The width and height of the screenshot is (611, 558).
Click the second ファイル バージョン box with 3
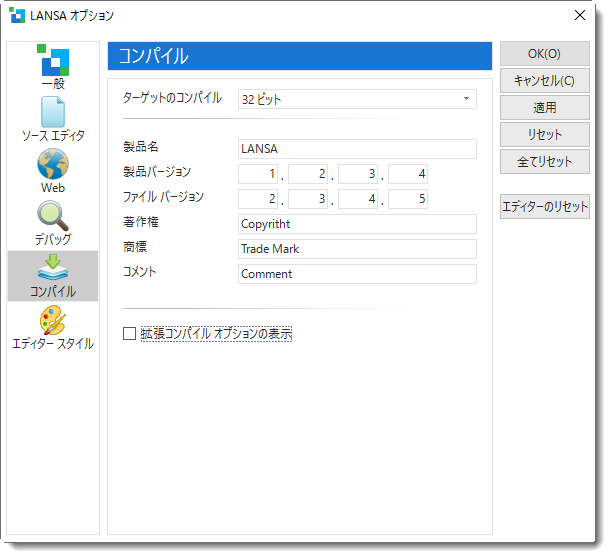(308, 199)
